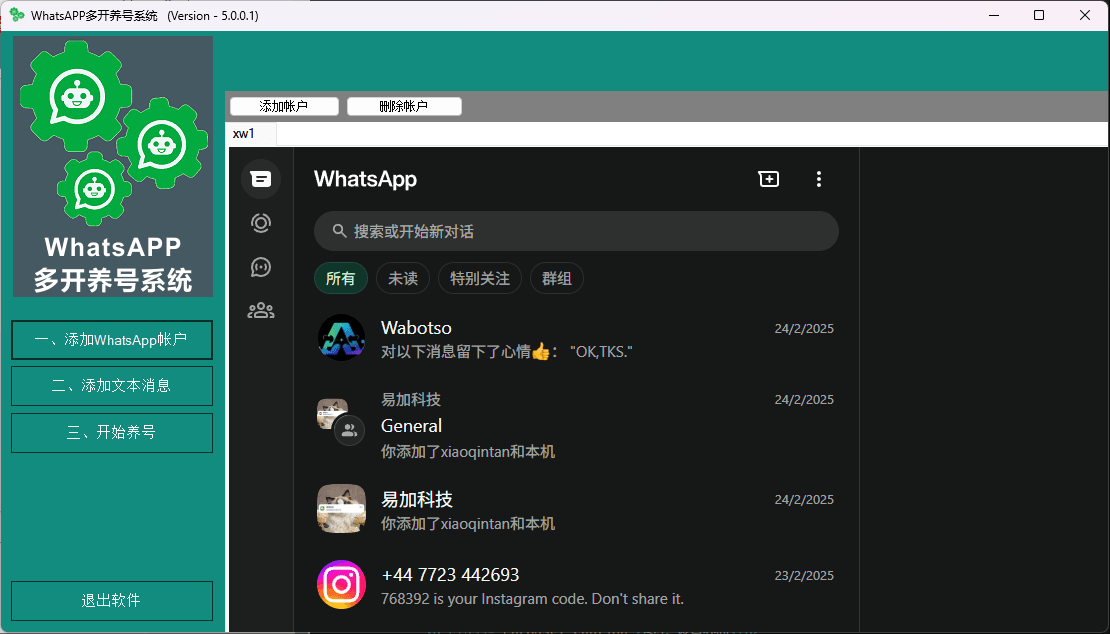Select 三、开始养号 in left menu
1110x634 pixels.
click(112, 432)
